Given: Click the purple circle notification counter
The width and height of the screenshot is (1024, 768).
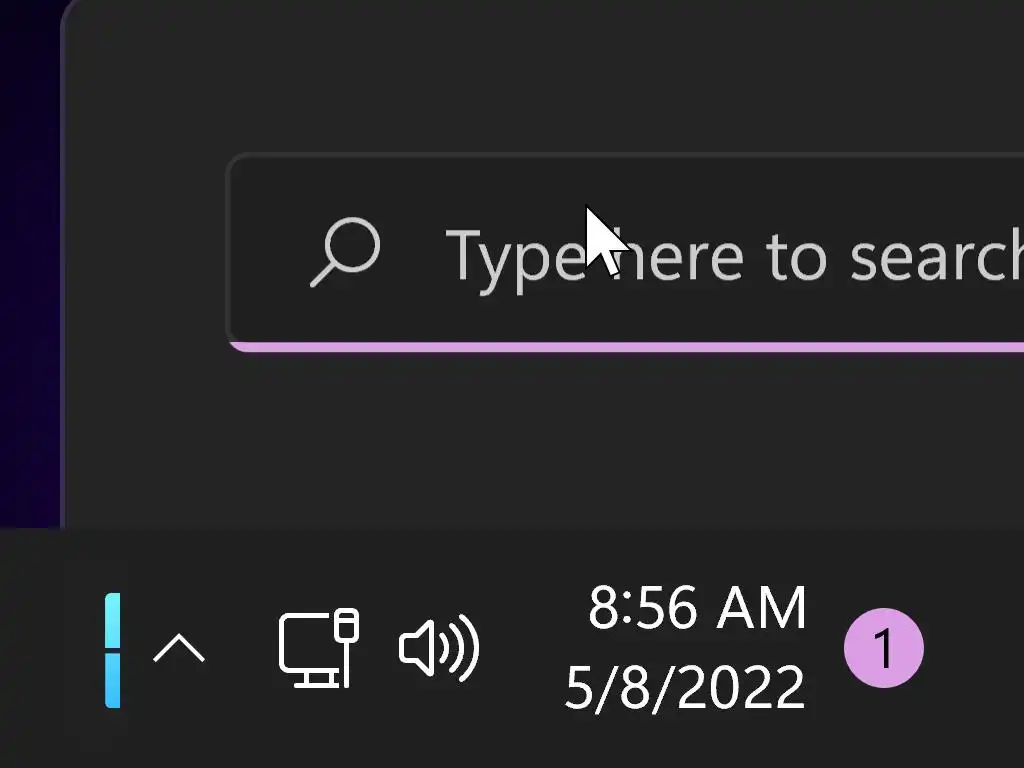Looking at the screenshot, I should (883, 648).
